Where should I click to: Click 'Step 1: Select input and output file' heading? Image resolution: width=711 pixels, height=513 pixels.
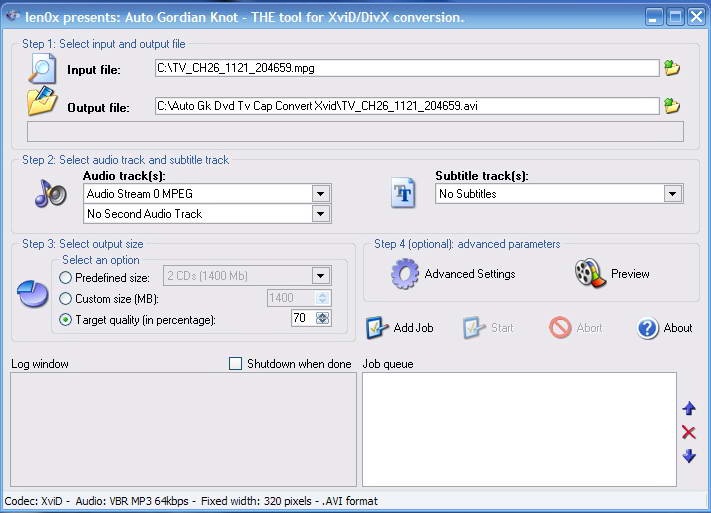[x=104, y=44]
